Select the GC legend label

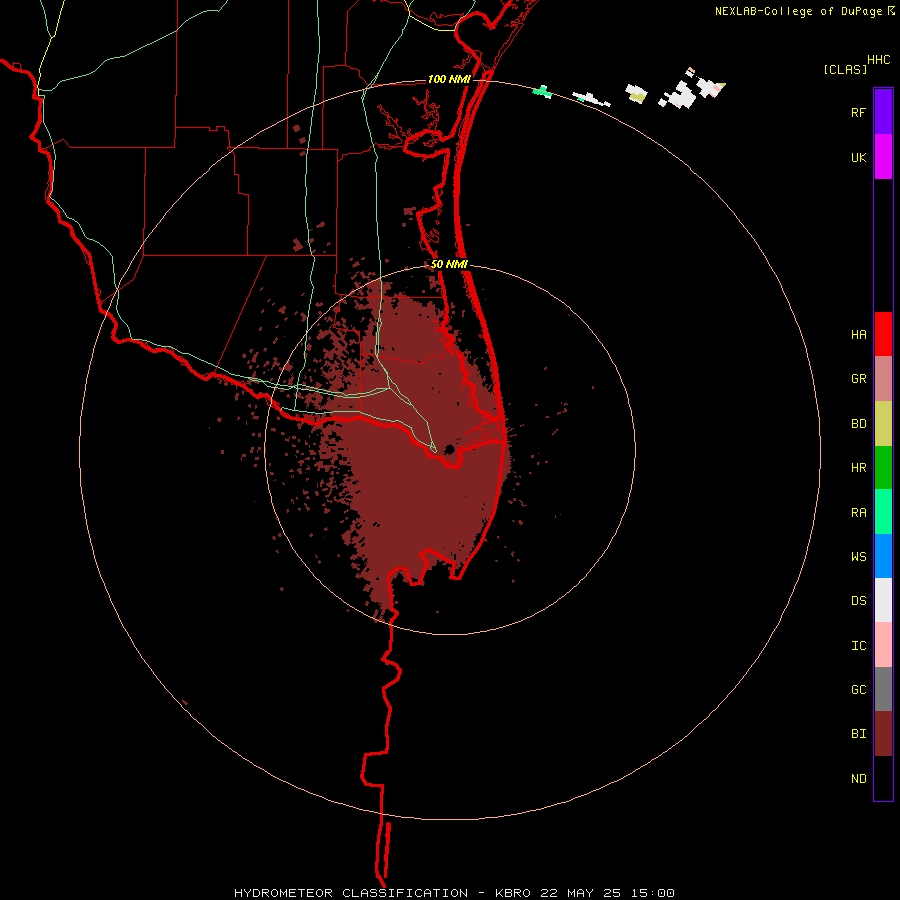point(858,690)
